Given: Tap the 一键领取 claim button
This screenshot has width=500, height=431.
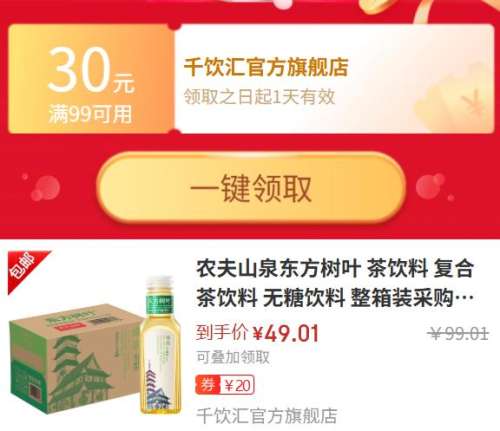Looking at the screenshot, I should [251, 188].
